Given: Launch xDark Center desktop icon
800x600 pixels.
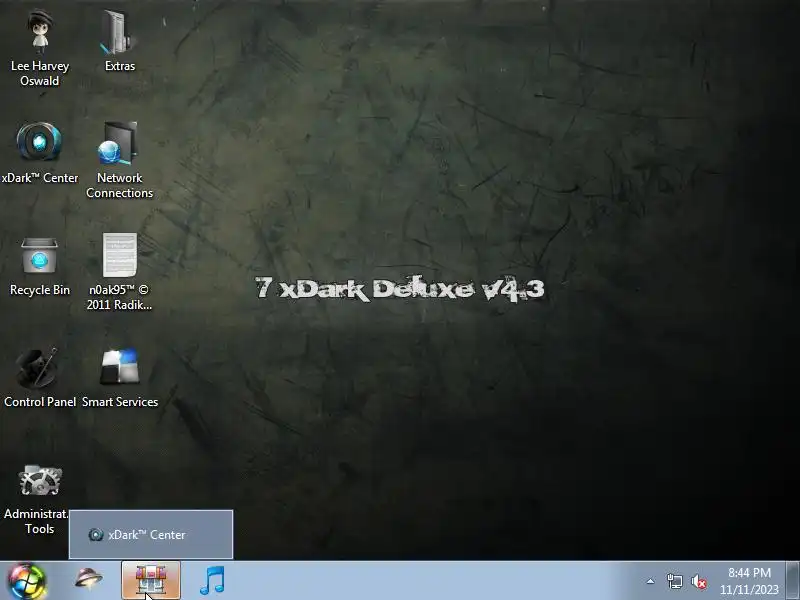Looking at the screenshot, I should tap(40, 153).
